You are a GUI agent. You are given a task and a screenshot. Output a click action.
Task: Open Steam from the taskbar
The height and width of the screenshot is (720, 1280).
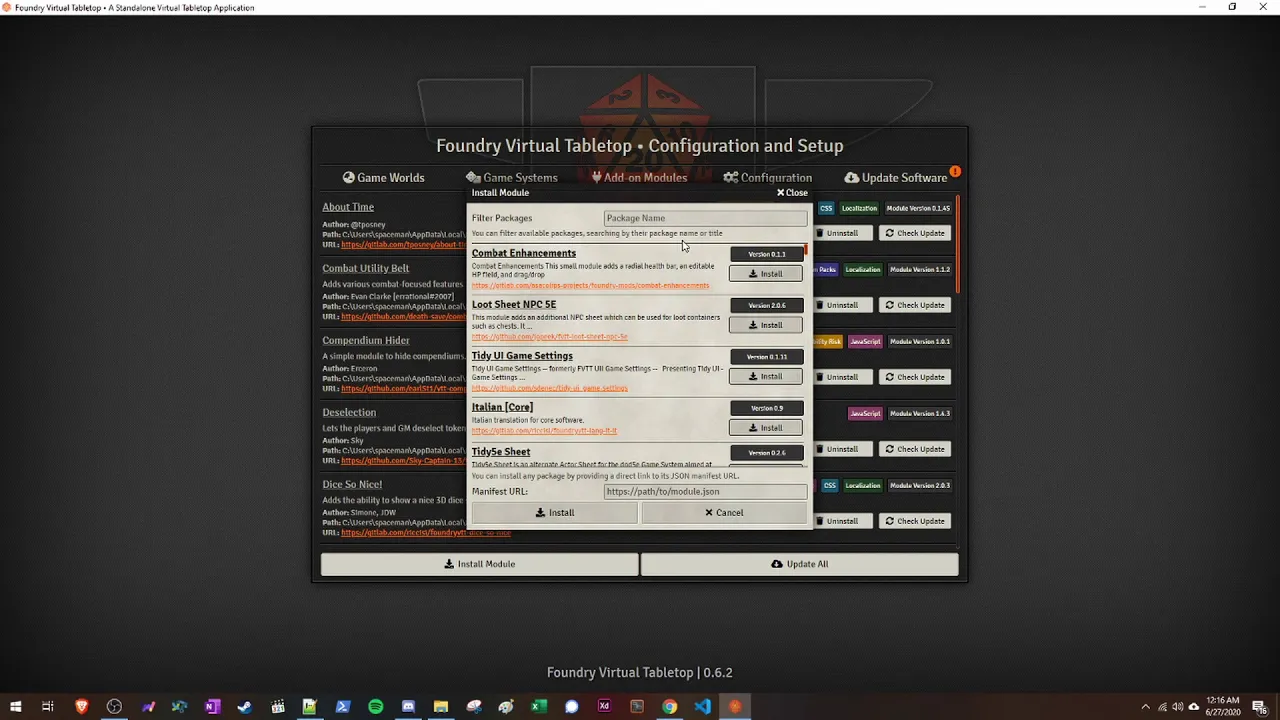[x=244, y=706]
